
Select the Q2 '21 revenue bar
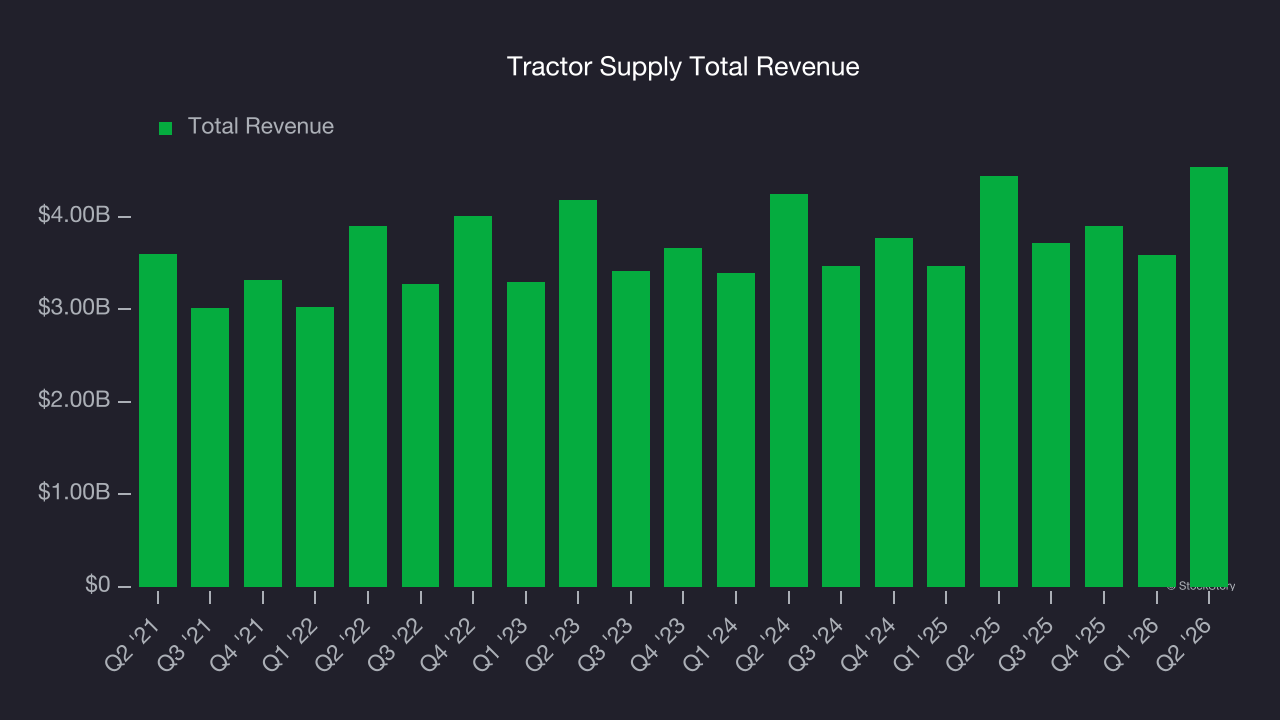(x=158, y=420)
